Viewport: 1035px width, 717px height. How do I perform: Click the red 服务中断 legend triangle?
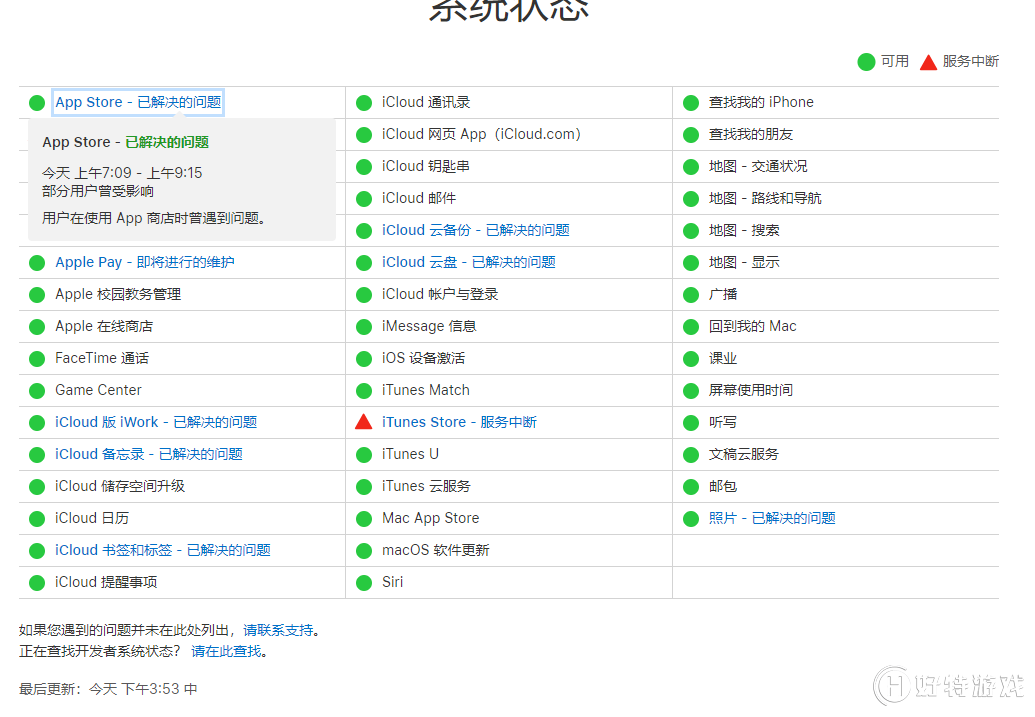click(928, 62)
